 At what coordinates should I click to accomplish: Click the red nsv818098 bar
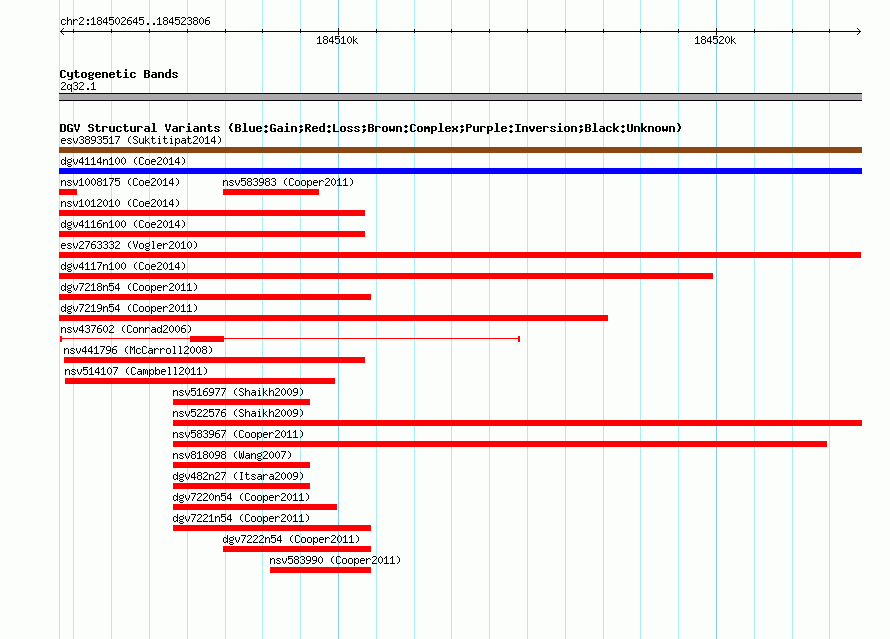pyautogui.click(x=242, y=465)
